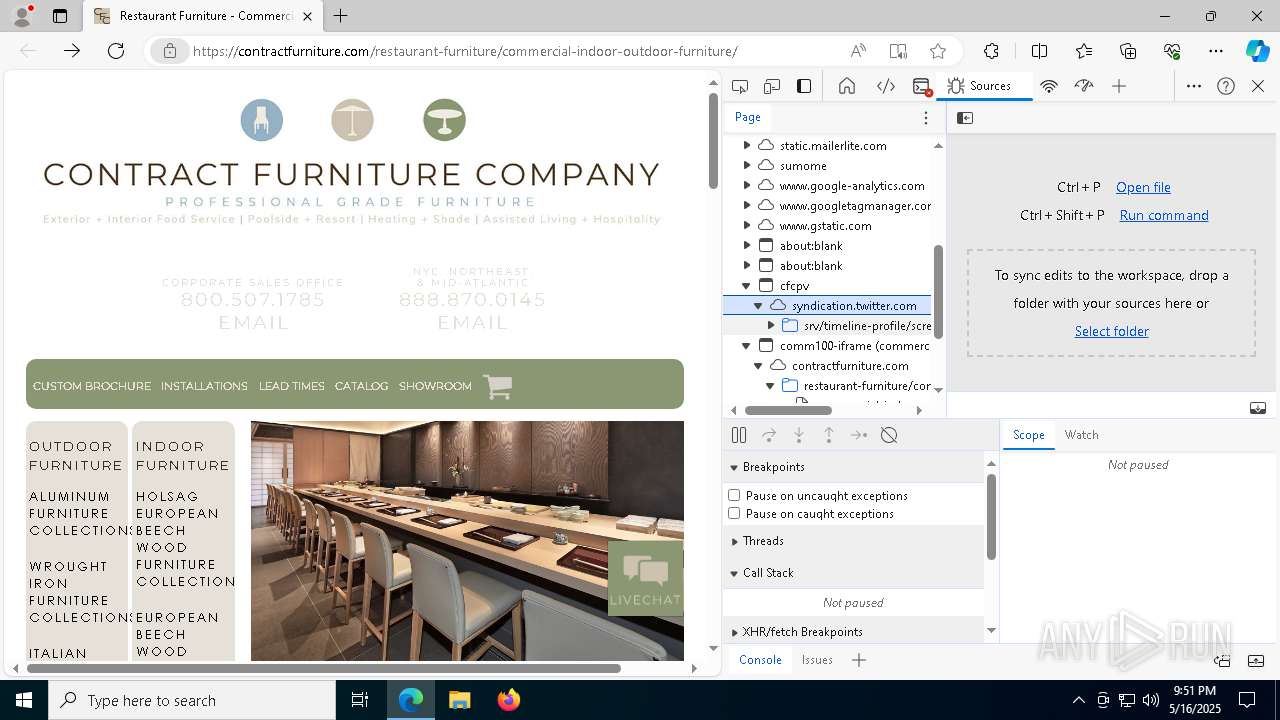Viewport: 1280px width, 720px height.
Task: Open the INSTALLATIONS menu link
Action: 204,386
